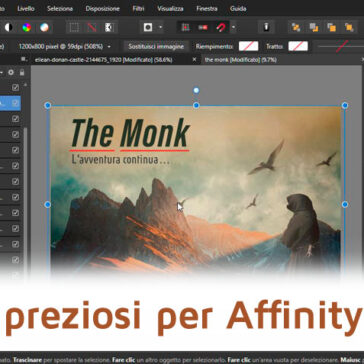
Task: Click the right-middle selection handle
Action: point(345,204)
